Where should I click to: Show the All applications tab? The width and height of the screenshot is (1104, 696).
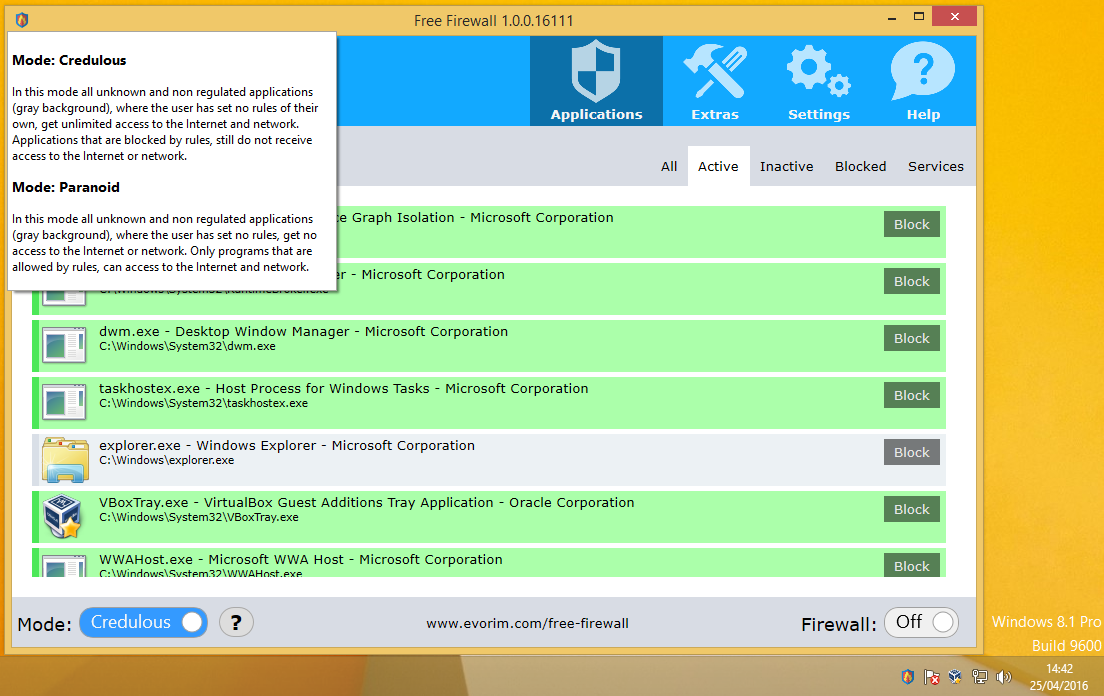[669, 166]
